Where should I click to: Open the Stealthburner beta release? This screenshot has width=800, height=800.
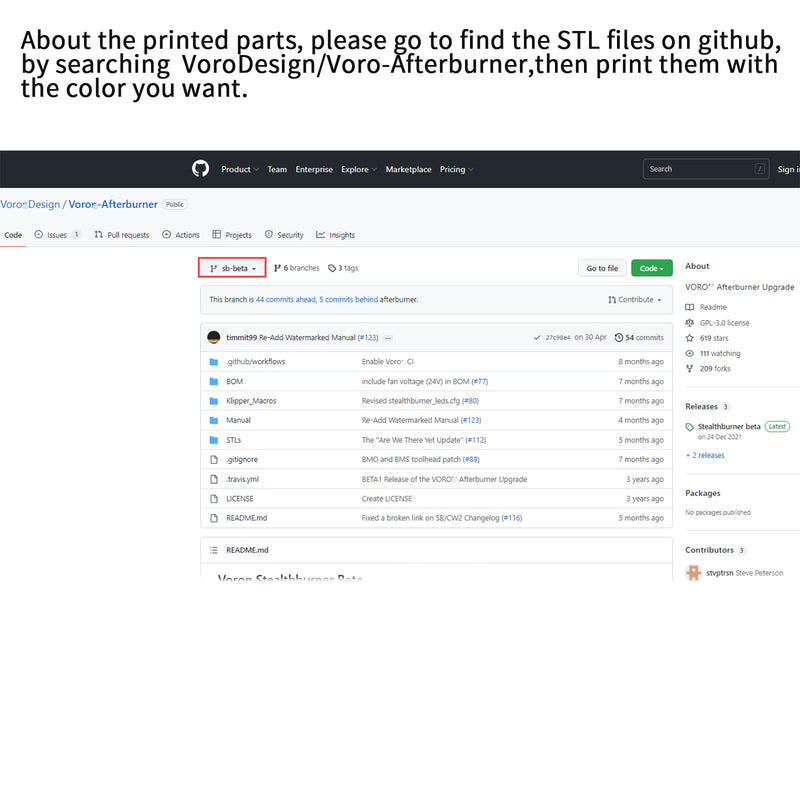[x=729, y=427]
